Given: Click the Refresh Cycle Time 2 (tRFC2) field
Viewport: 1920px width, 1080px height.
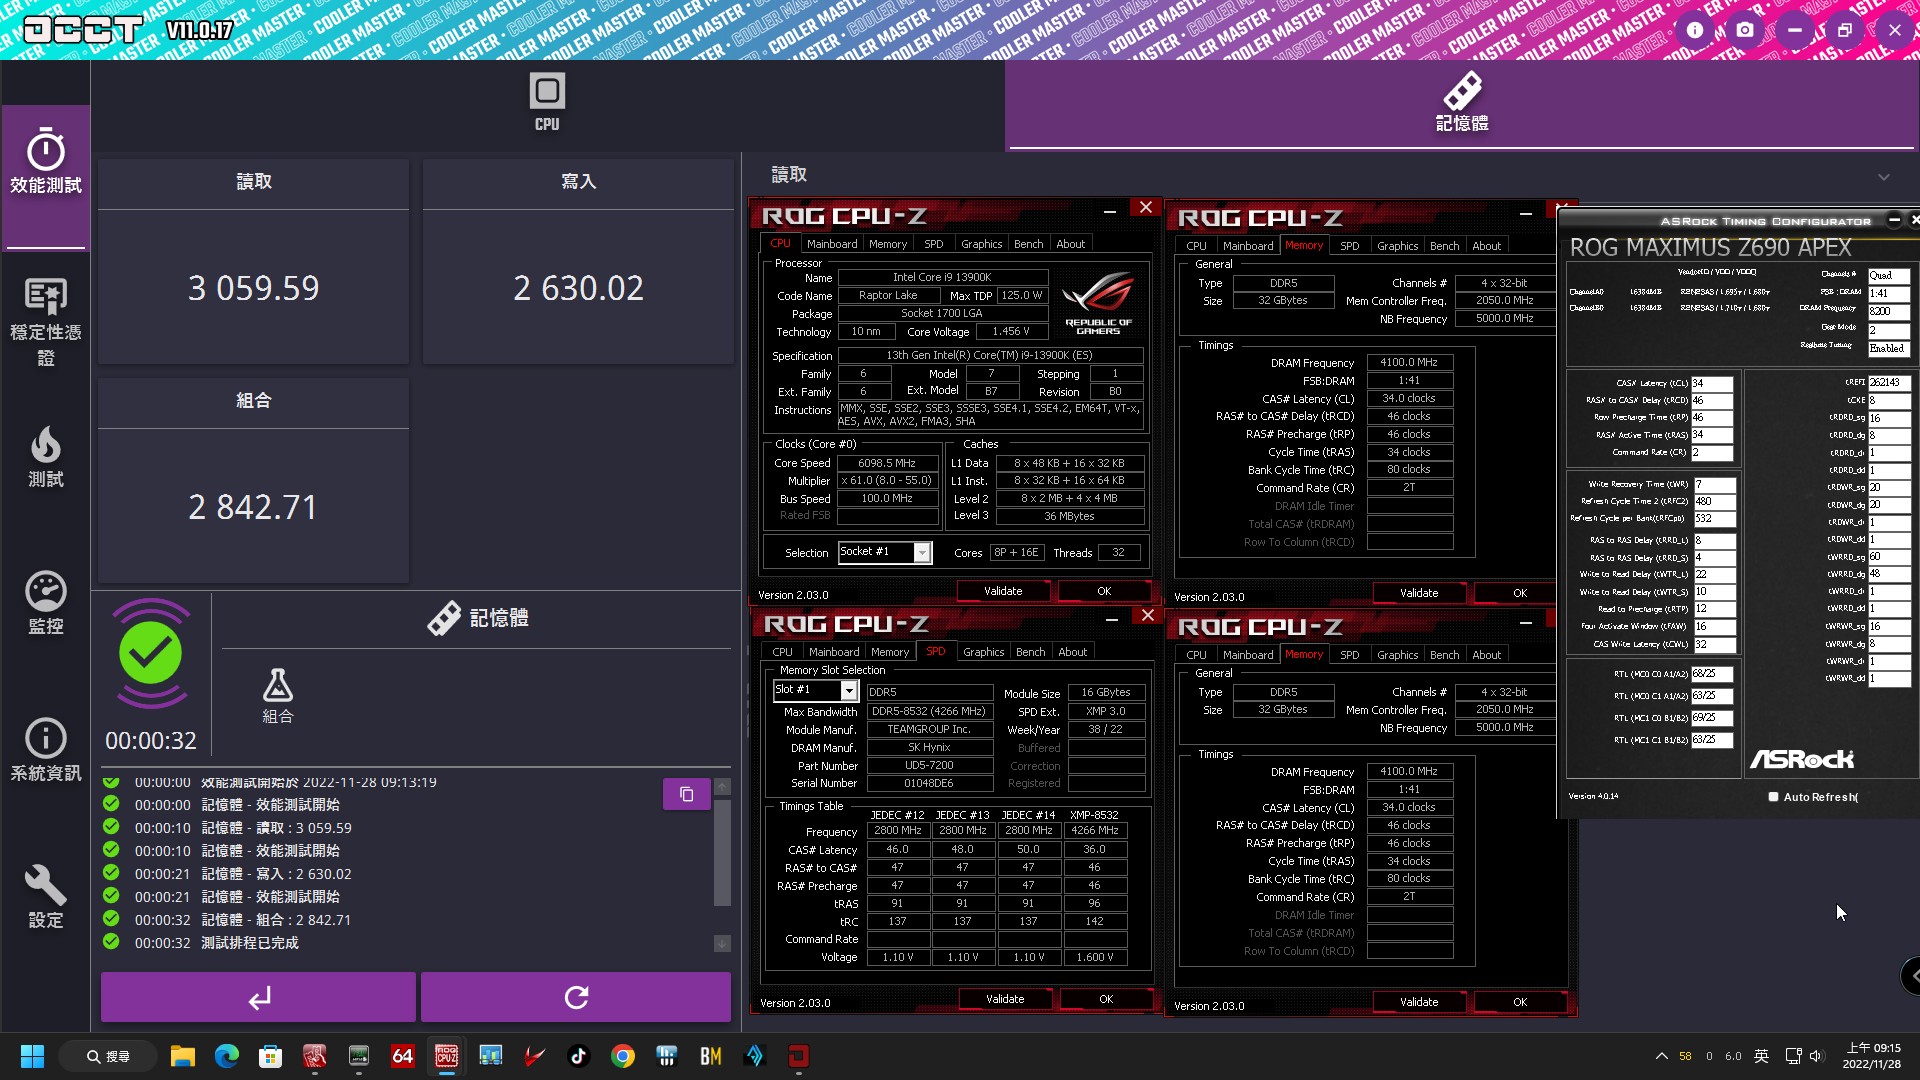Looking at the screenshot, I should [x=1714, y=501].
